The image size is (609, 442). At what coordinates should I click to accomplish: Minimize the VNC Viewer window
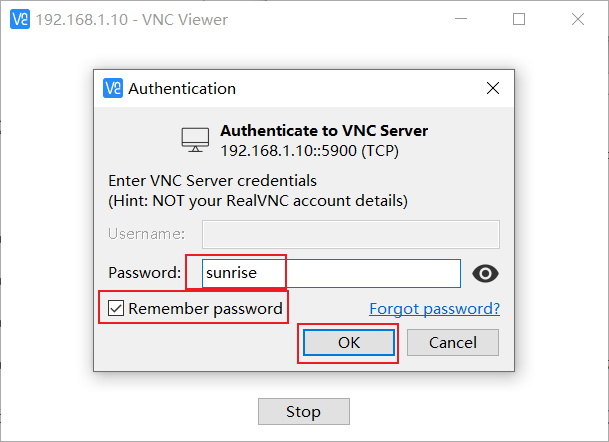461,19
